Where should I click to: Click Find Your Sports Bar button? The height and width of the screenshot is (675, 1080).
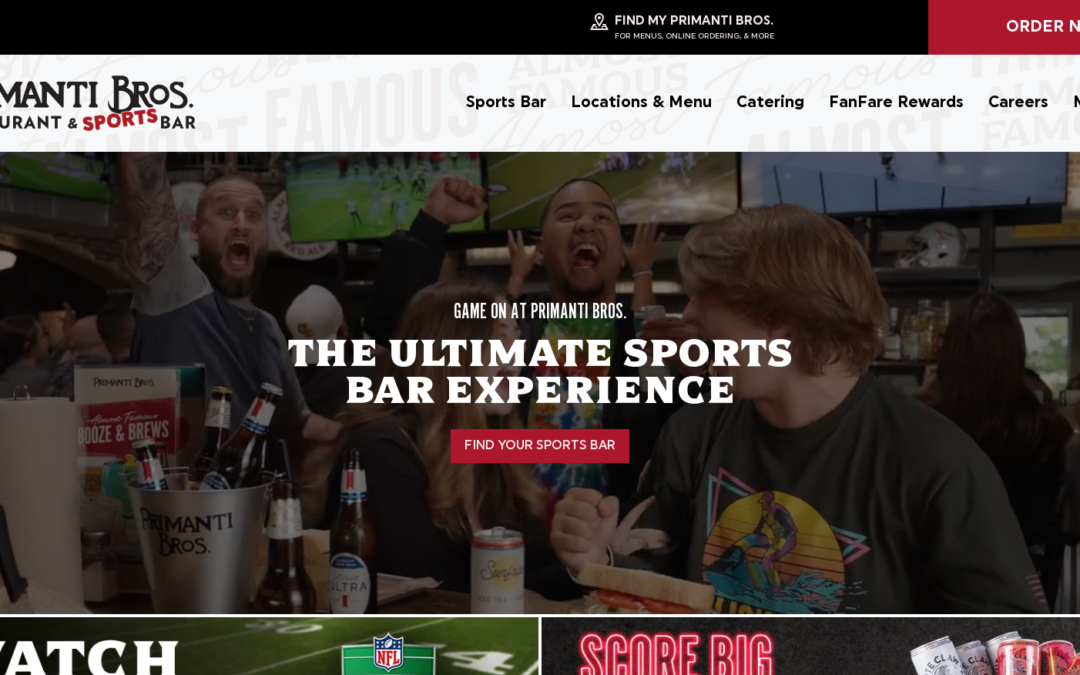point(539,446)
